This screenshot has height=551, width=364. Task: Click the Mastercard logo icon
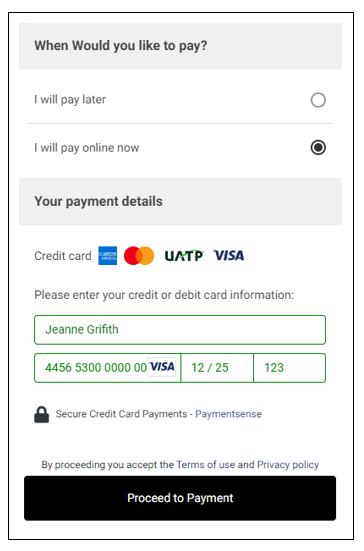pyautogui.click(x=139, y=255)
